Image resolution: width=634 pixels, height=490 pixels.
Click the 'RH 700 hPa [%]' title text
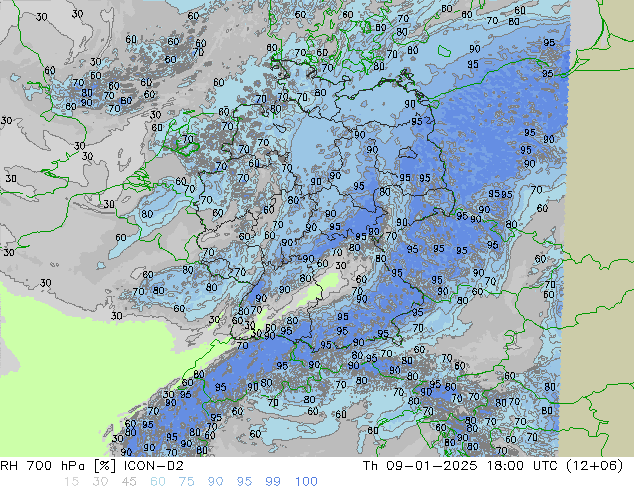coord(59,466)
